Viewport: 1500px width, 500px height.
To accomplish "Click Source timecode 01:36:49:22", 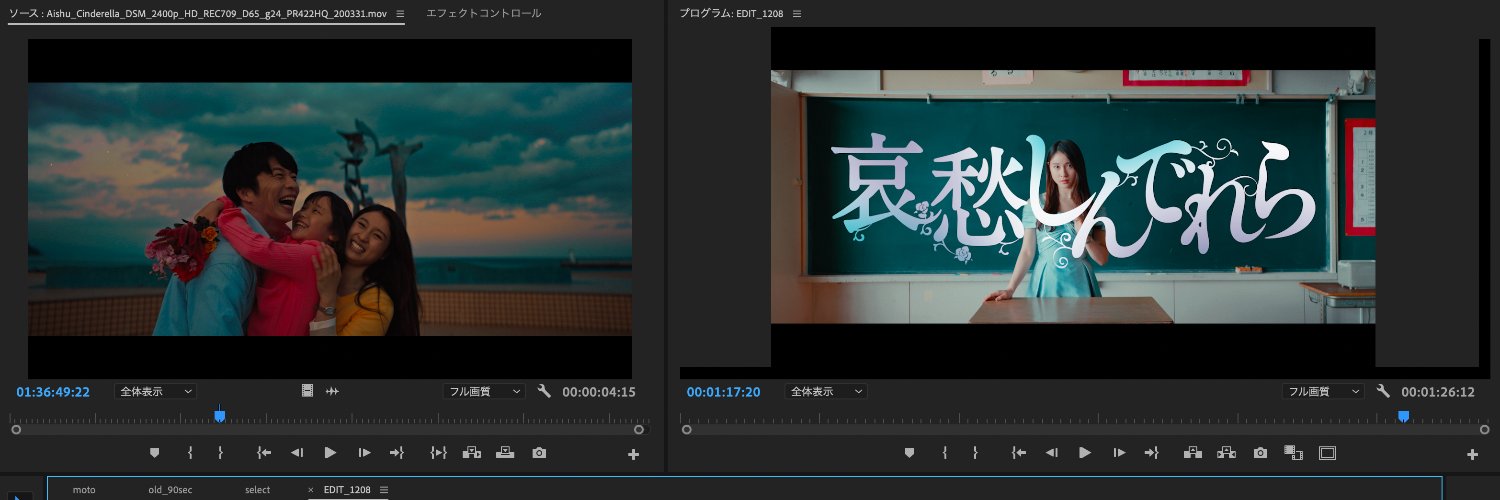I will [x=54, y=392].
